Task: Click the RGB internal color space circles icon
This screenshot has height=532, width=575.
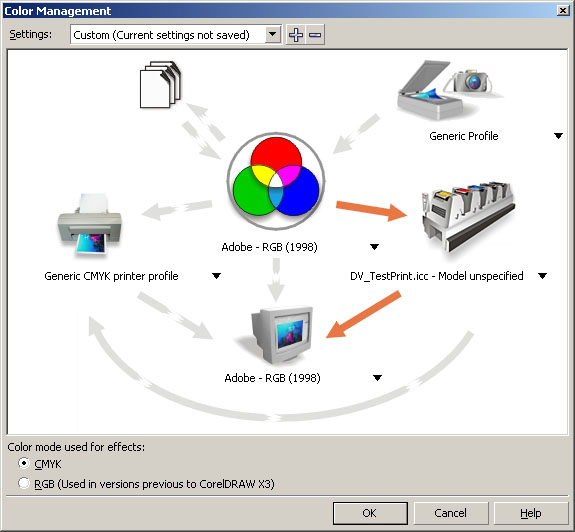Action: [x=276, y=181]
